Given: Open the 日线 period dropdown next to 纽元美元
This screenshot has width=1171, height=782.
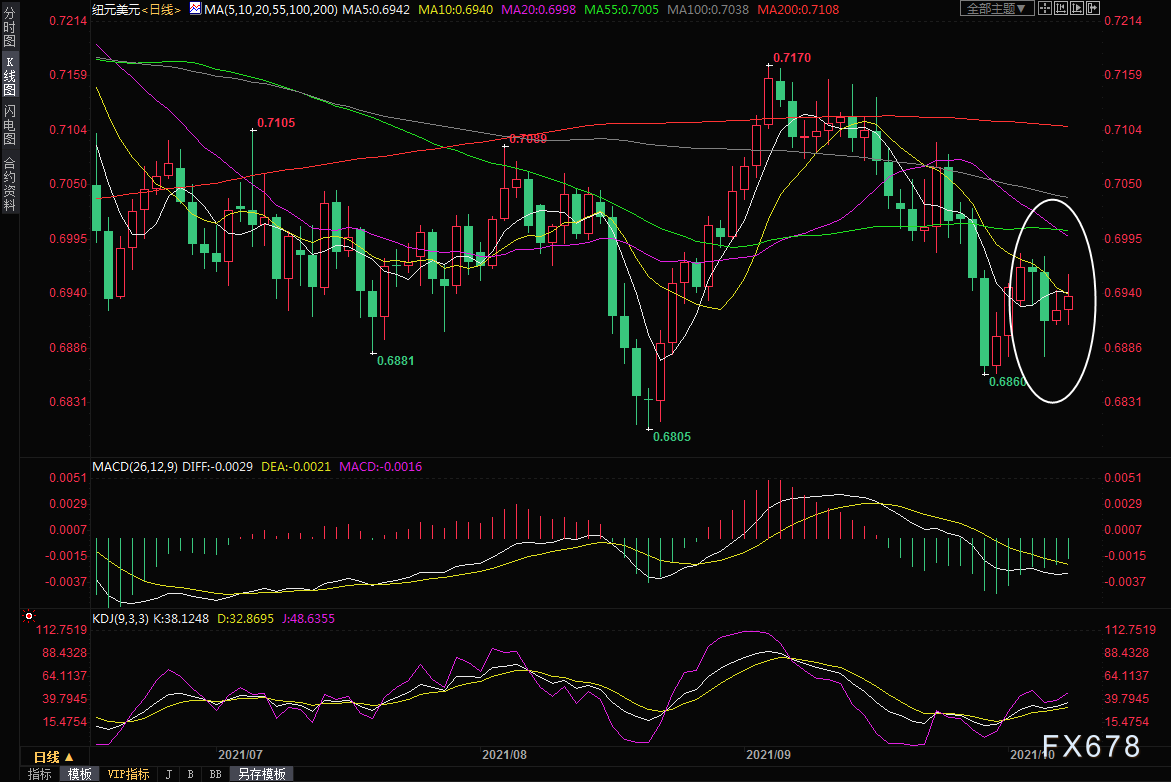Looking at the screenshot, I should pyautogui.click(x=159, y=9).
